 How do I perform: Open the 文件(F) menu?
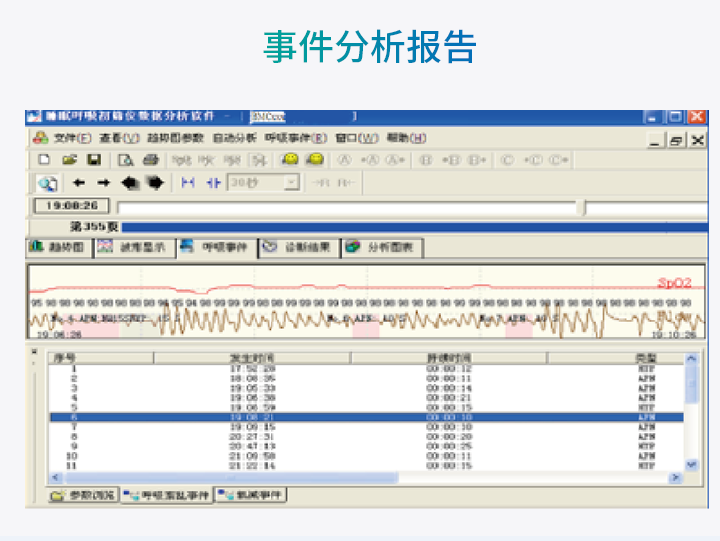pyautogui.click(x=73, y=138)
